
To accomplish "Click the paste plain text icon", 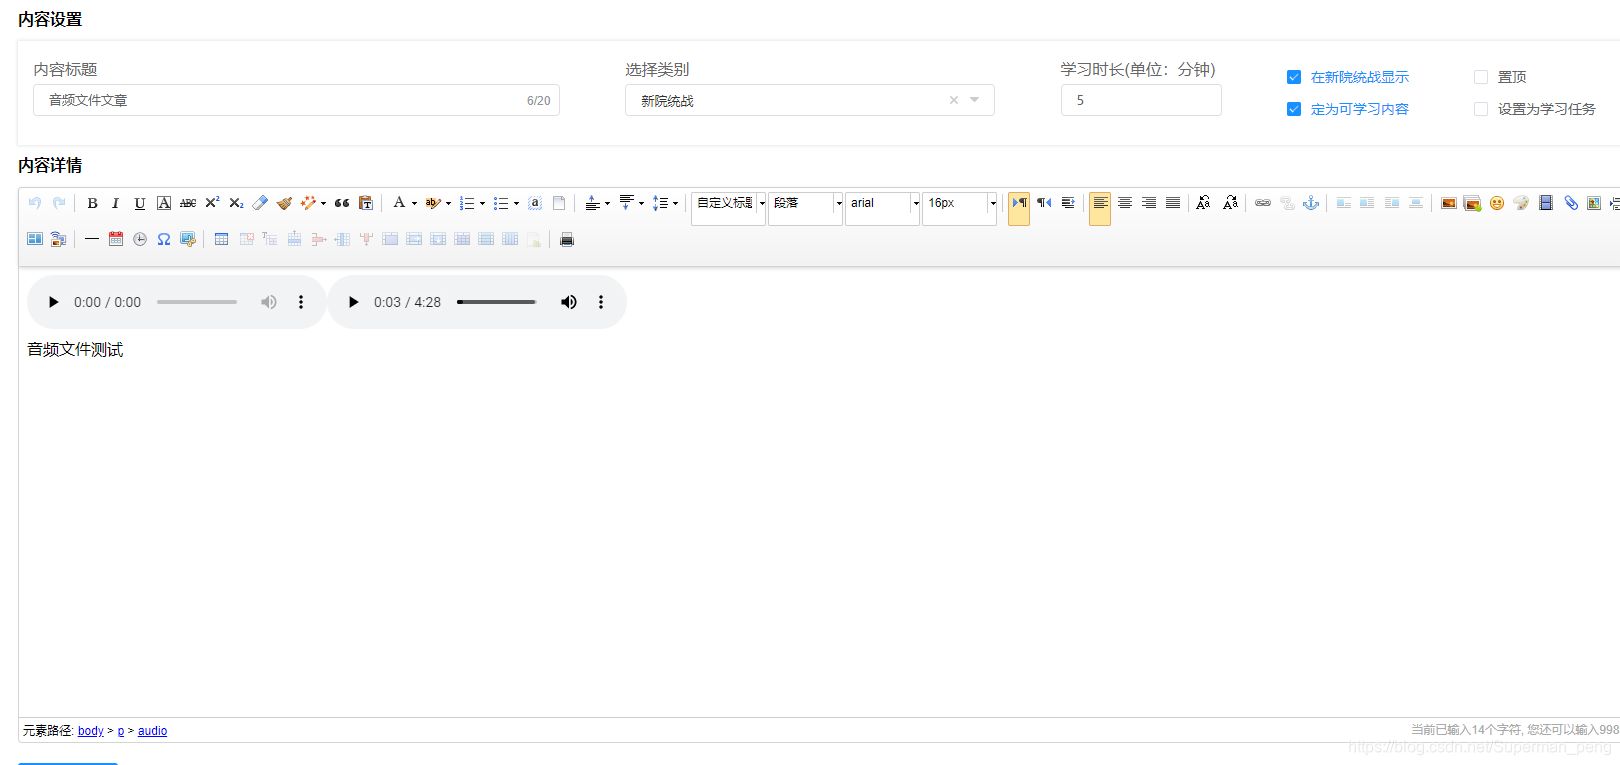I will click(366, 203).
